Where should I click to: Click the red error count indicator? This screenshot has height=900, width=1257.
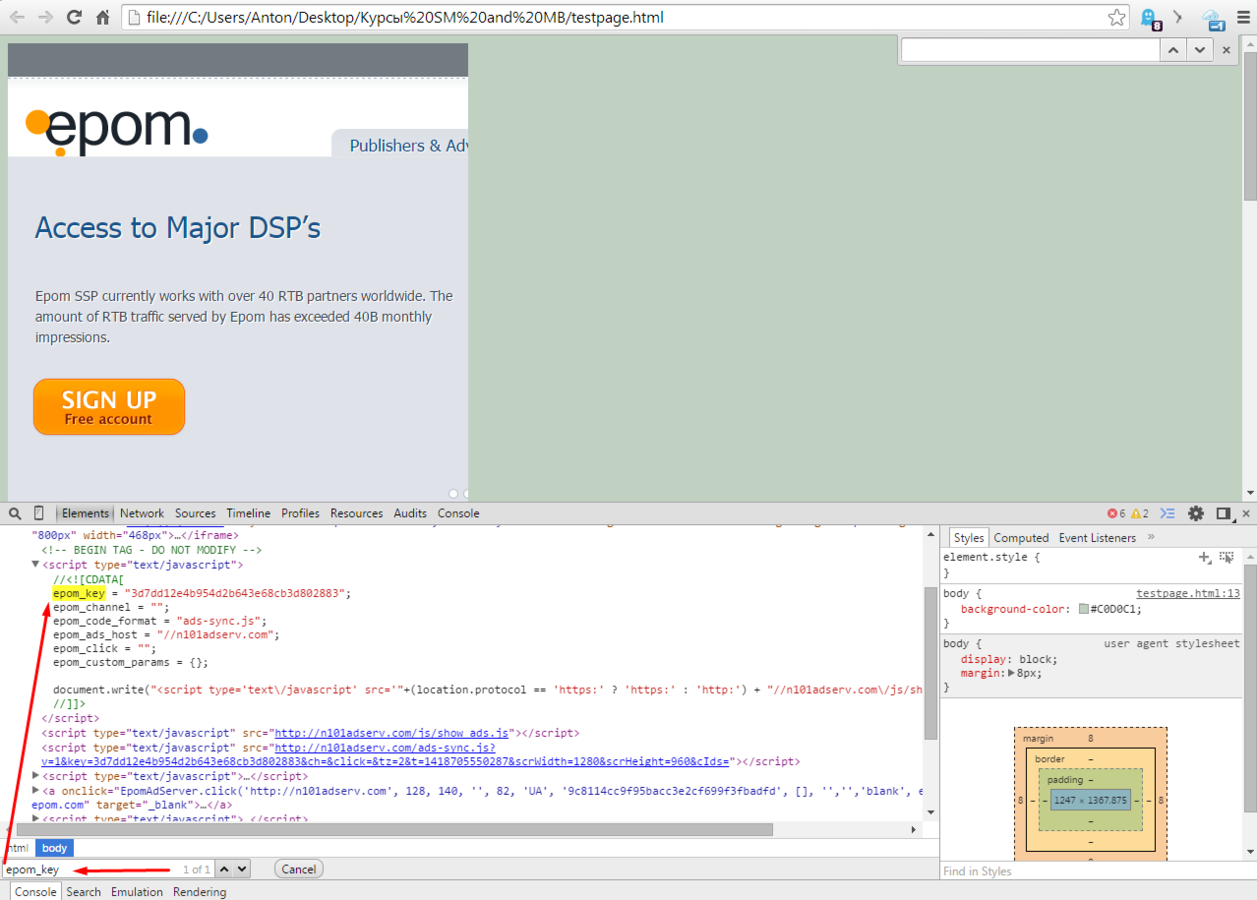[x=1116, y=513]
